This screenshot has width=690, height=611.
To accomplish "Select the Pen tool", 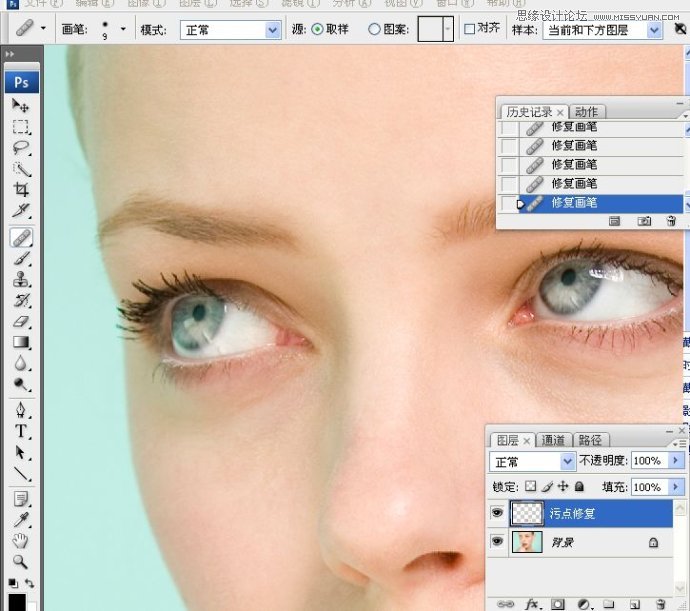I will (x=20, y=410).
